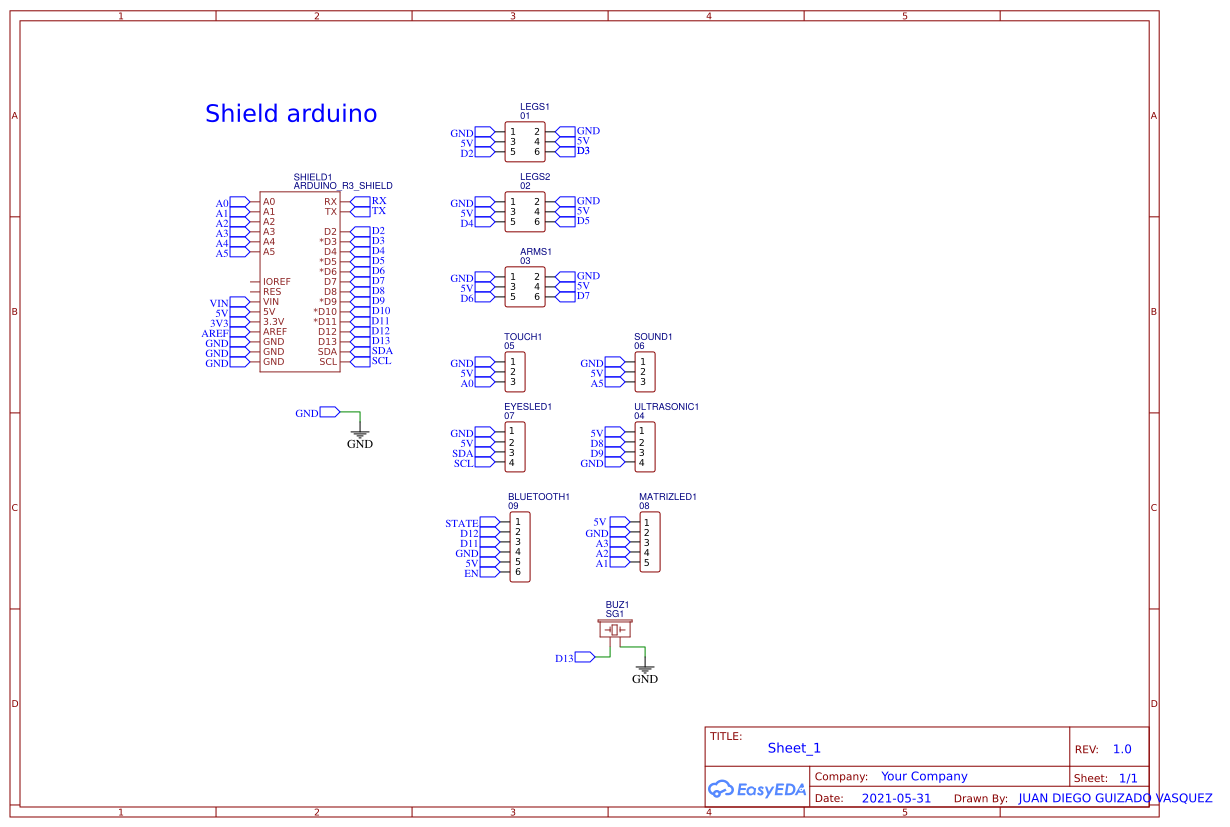Click the sheet count 1/1

(1128, 777)
